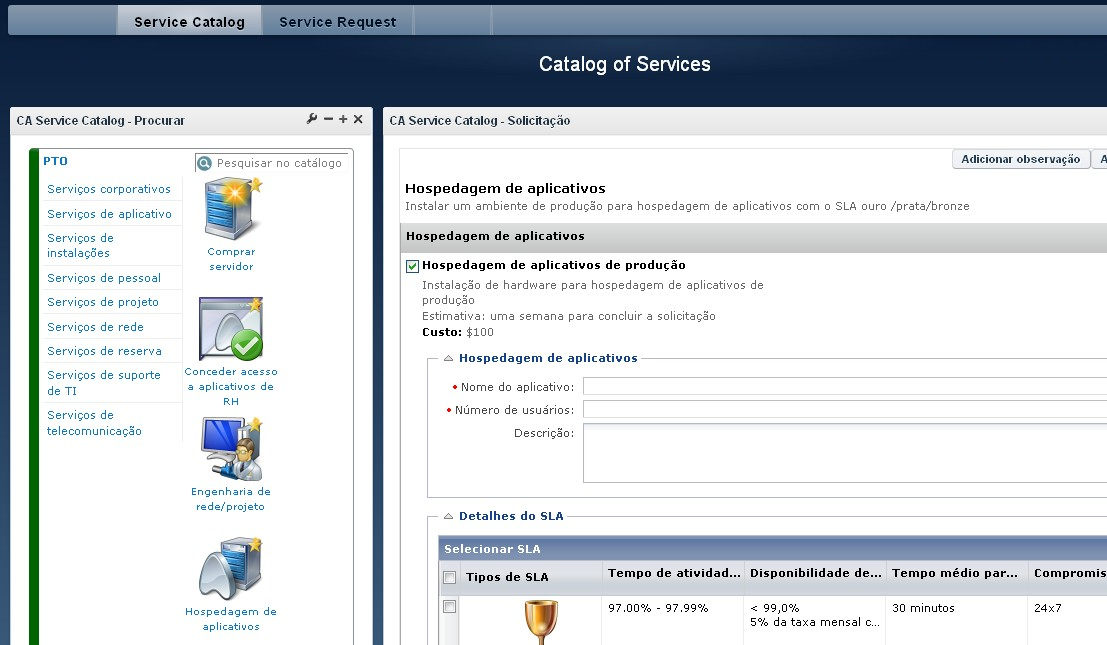The width and height of the screenshot is (1107, 645).
Task: Click the Adicionar observação button
Action: tap(1019, 158)
